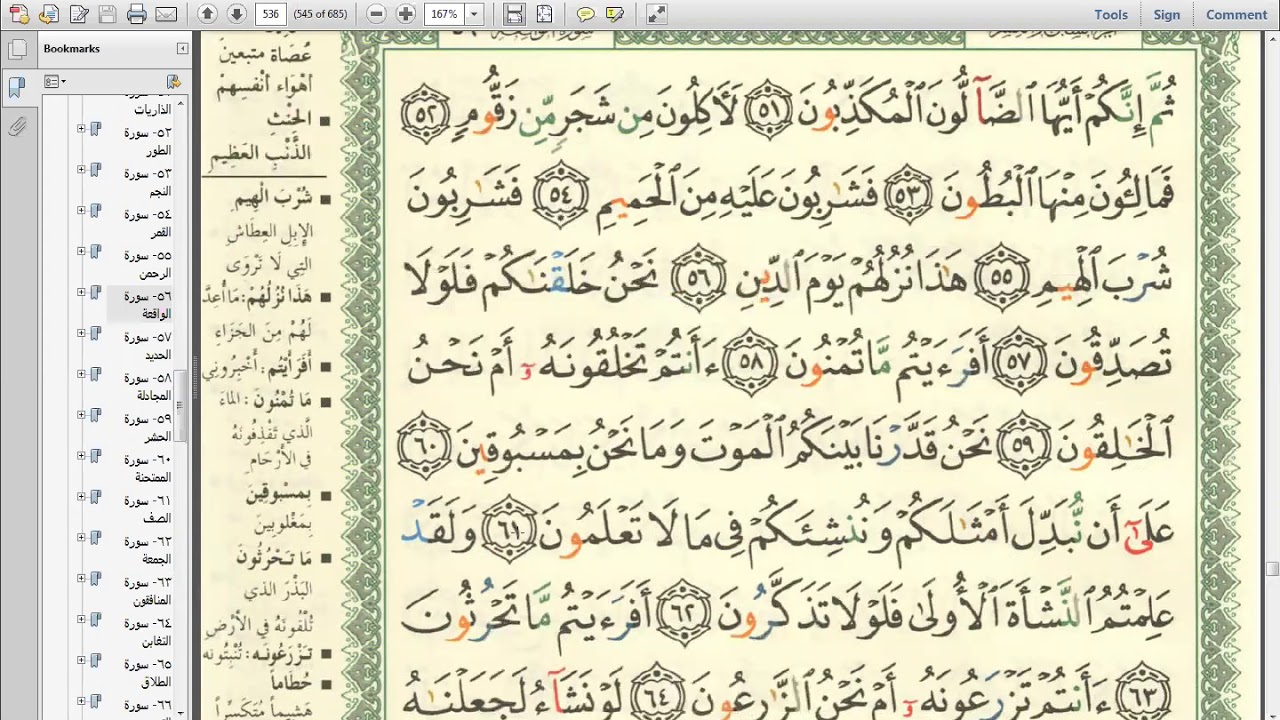Open bookmark ٦٢ سورة الجمعة
The height and width of the screenshot is (720, 1280).
pyautogui.click(x=148, y=551)
